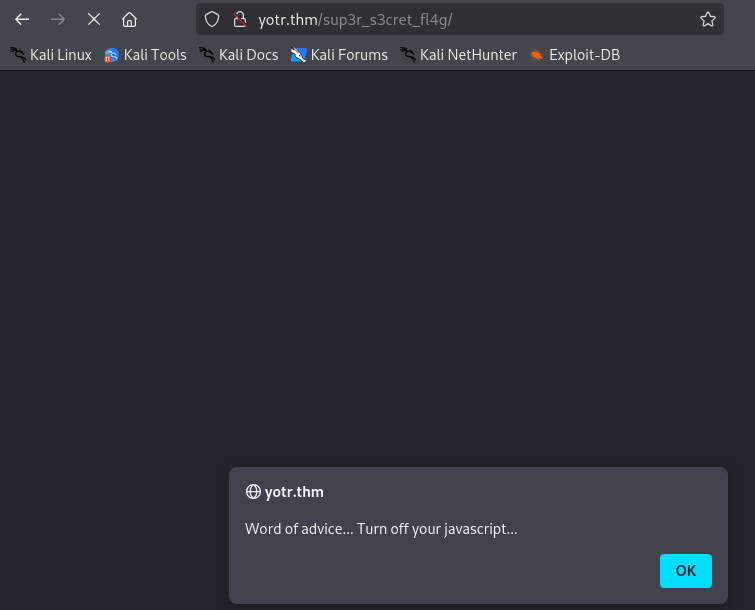The height and width of the screenshot is (610, 755).
Task: Focus the URL bar with yotr.thm address
Action: tap(460, 19)
